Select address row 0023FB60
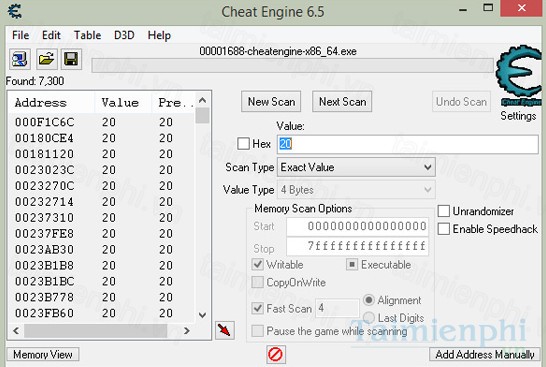 pos(101,313)
